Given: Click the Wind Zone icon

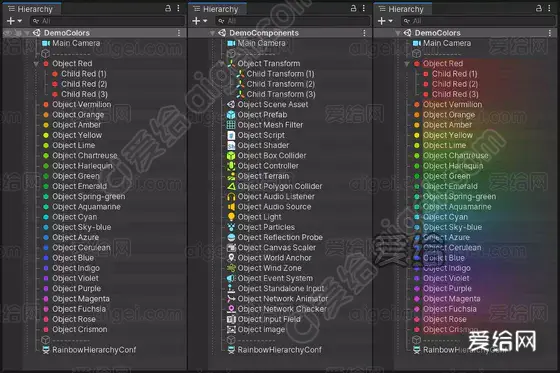Looking at the screenshot, I should tap(231, 268).
